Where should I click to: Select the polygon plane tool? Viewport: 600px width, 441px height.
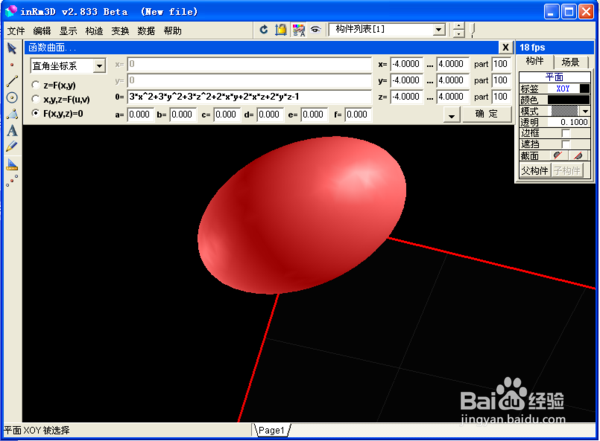pyautogui.click(x=12, y=114)
